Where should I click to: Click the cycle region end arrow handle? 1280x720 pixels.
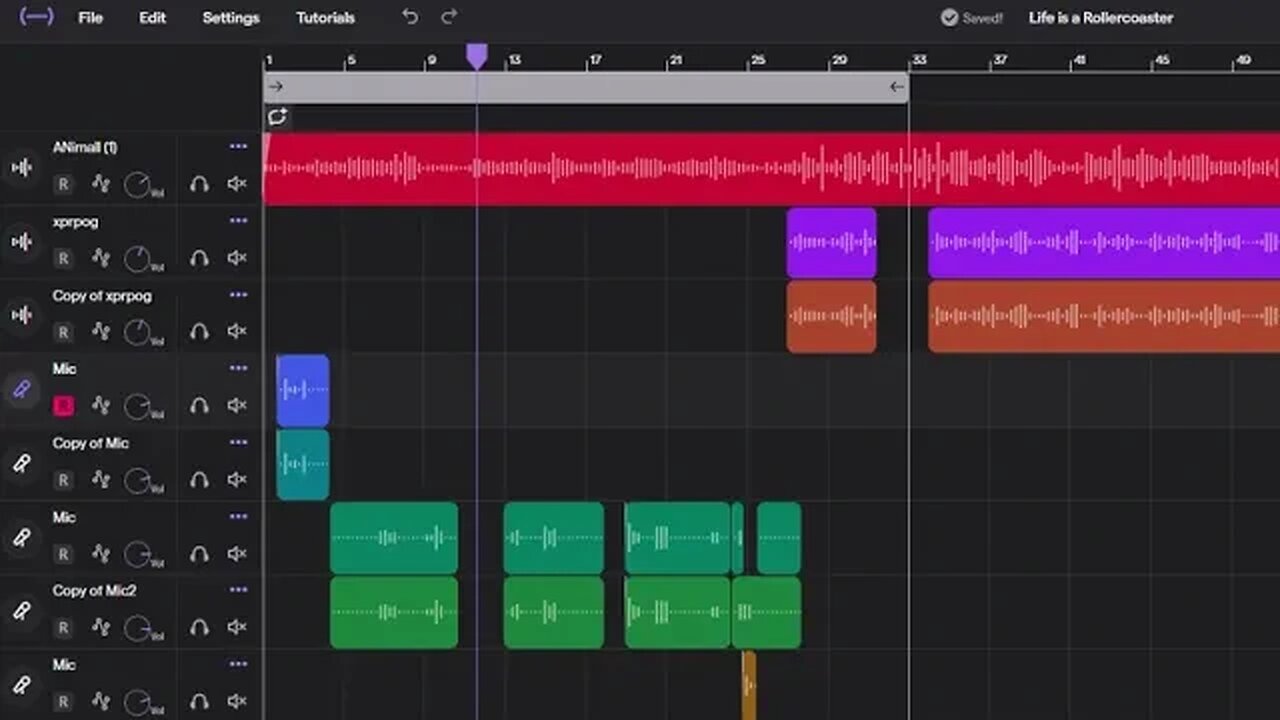[x=897, y=87]
